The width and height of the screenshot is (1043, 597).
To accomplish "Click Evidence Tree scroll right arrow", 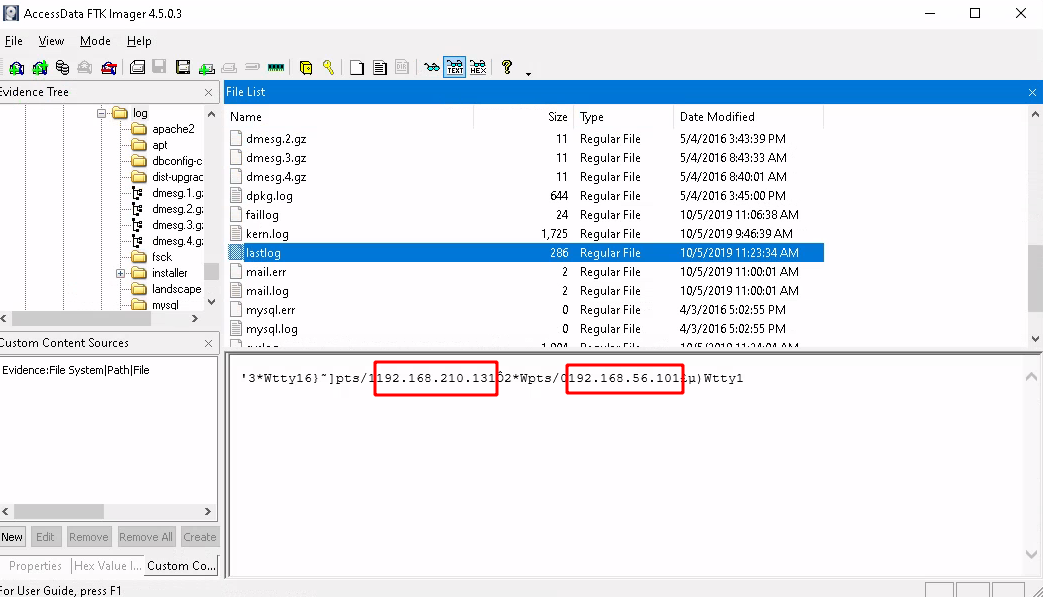I will (x=194, y=319).
